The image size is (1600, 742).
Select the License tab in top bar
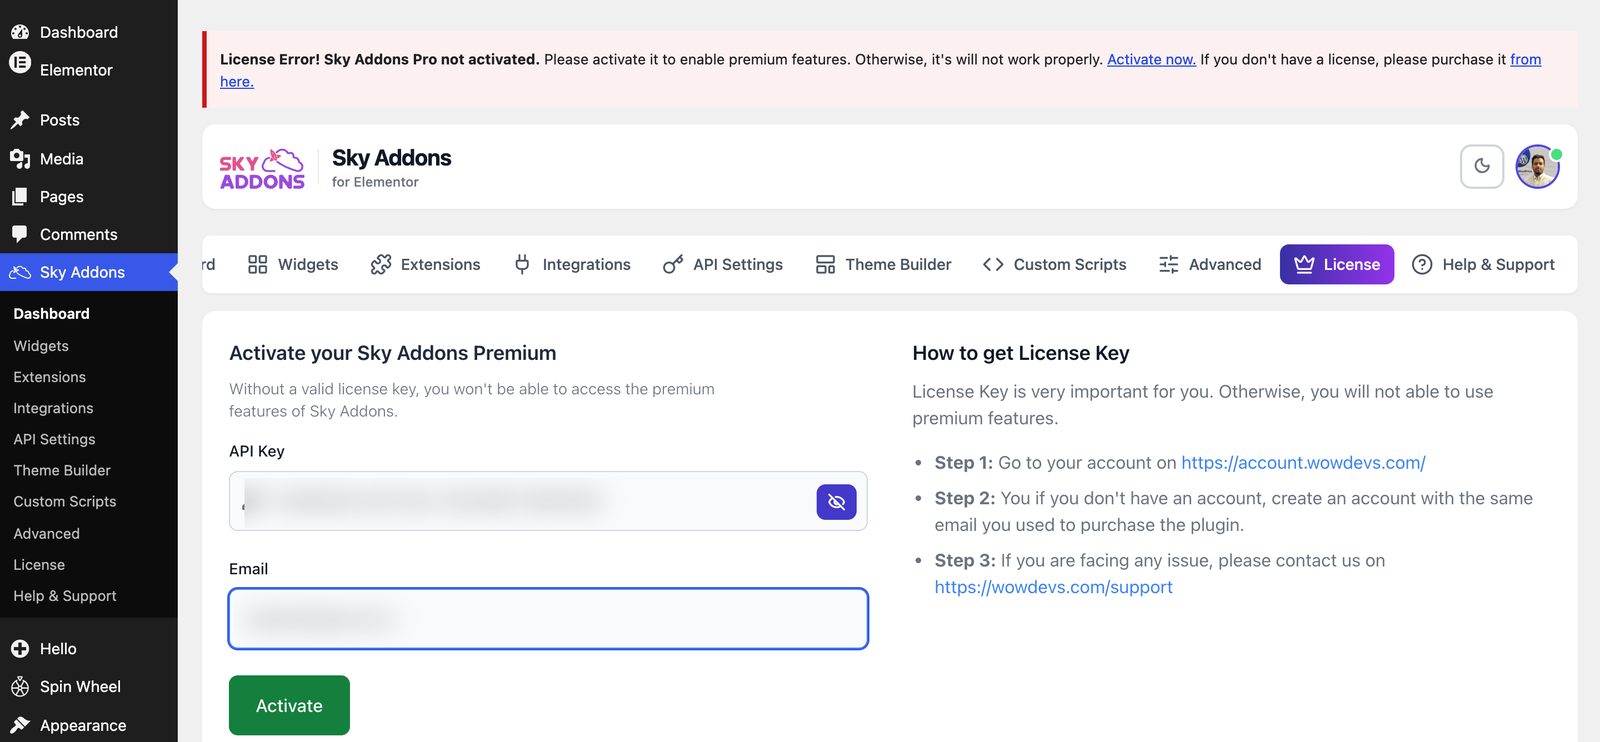point(1337,264)
